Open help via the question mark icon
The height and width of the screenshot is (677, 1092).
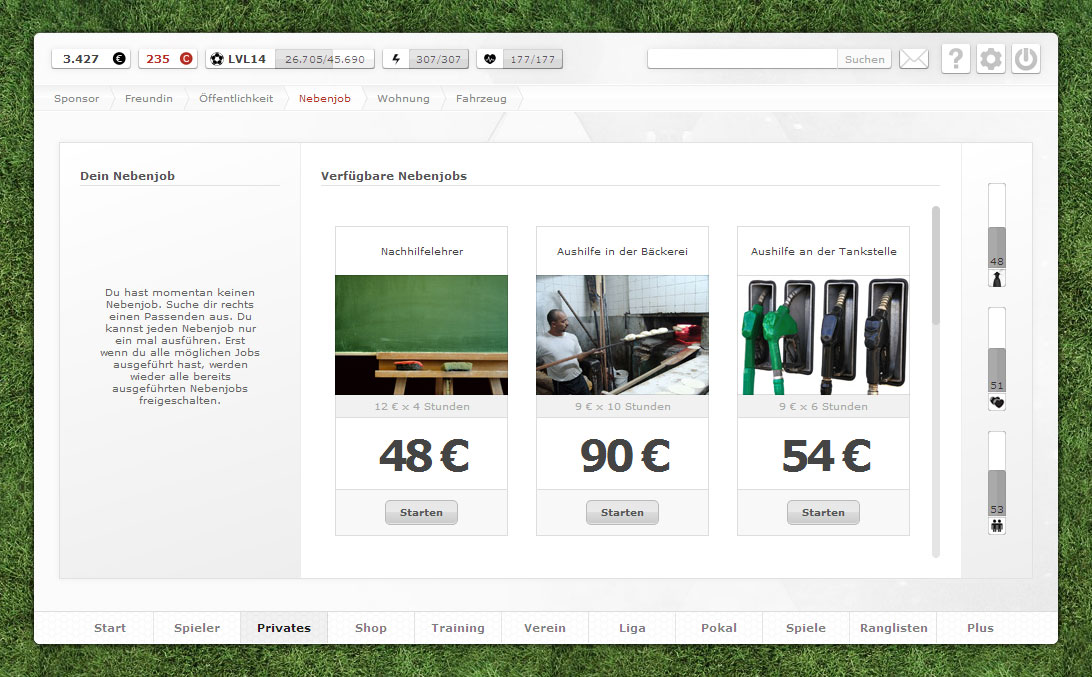coord(956,59)
